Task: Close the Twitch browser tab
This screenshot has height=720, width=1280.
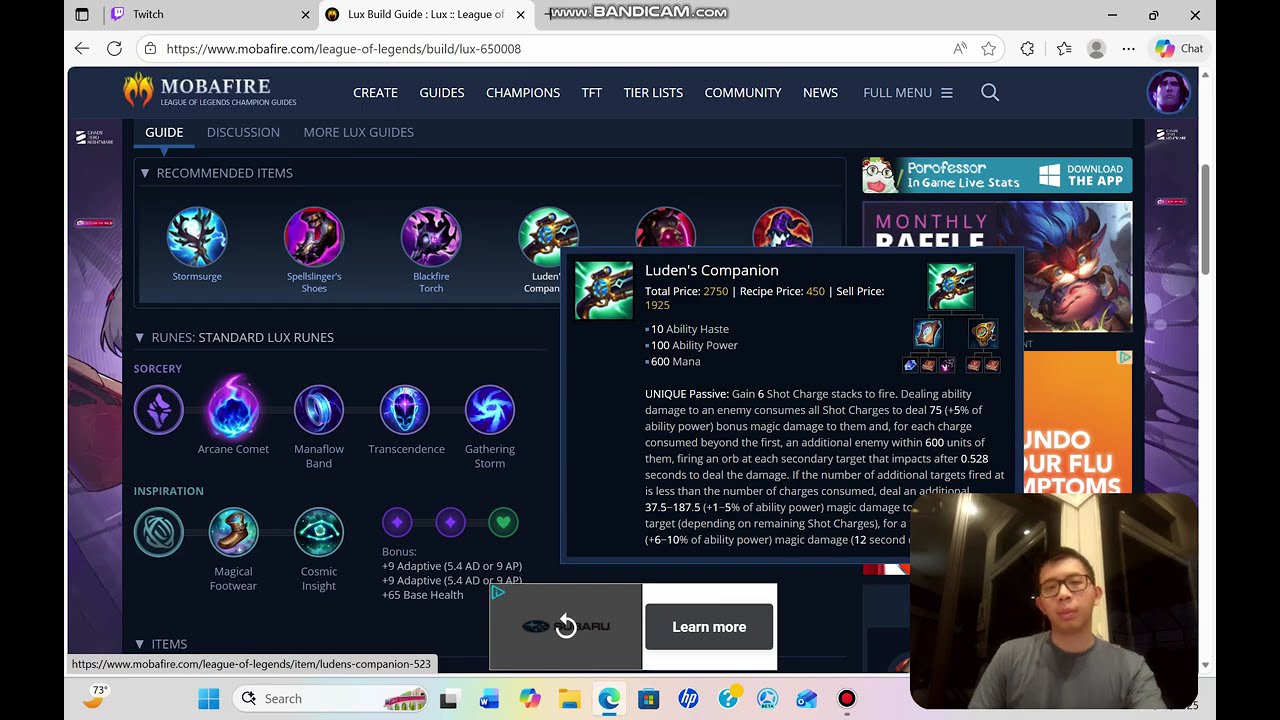Action: [305, 14]
